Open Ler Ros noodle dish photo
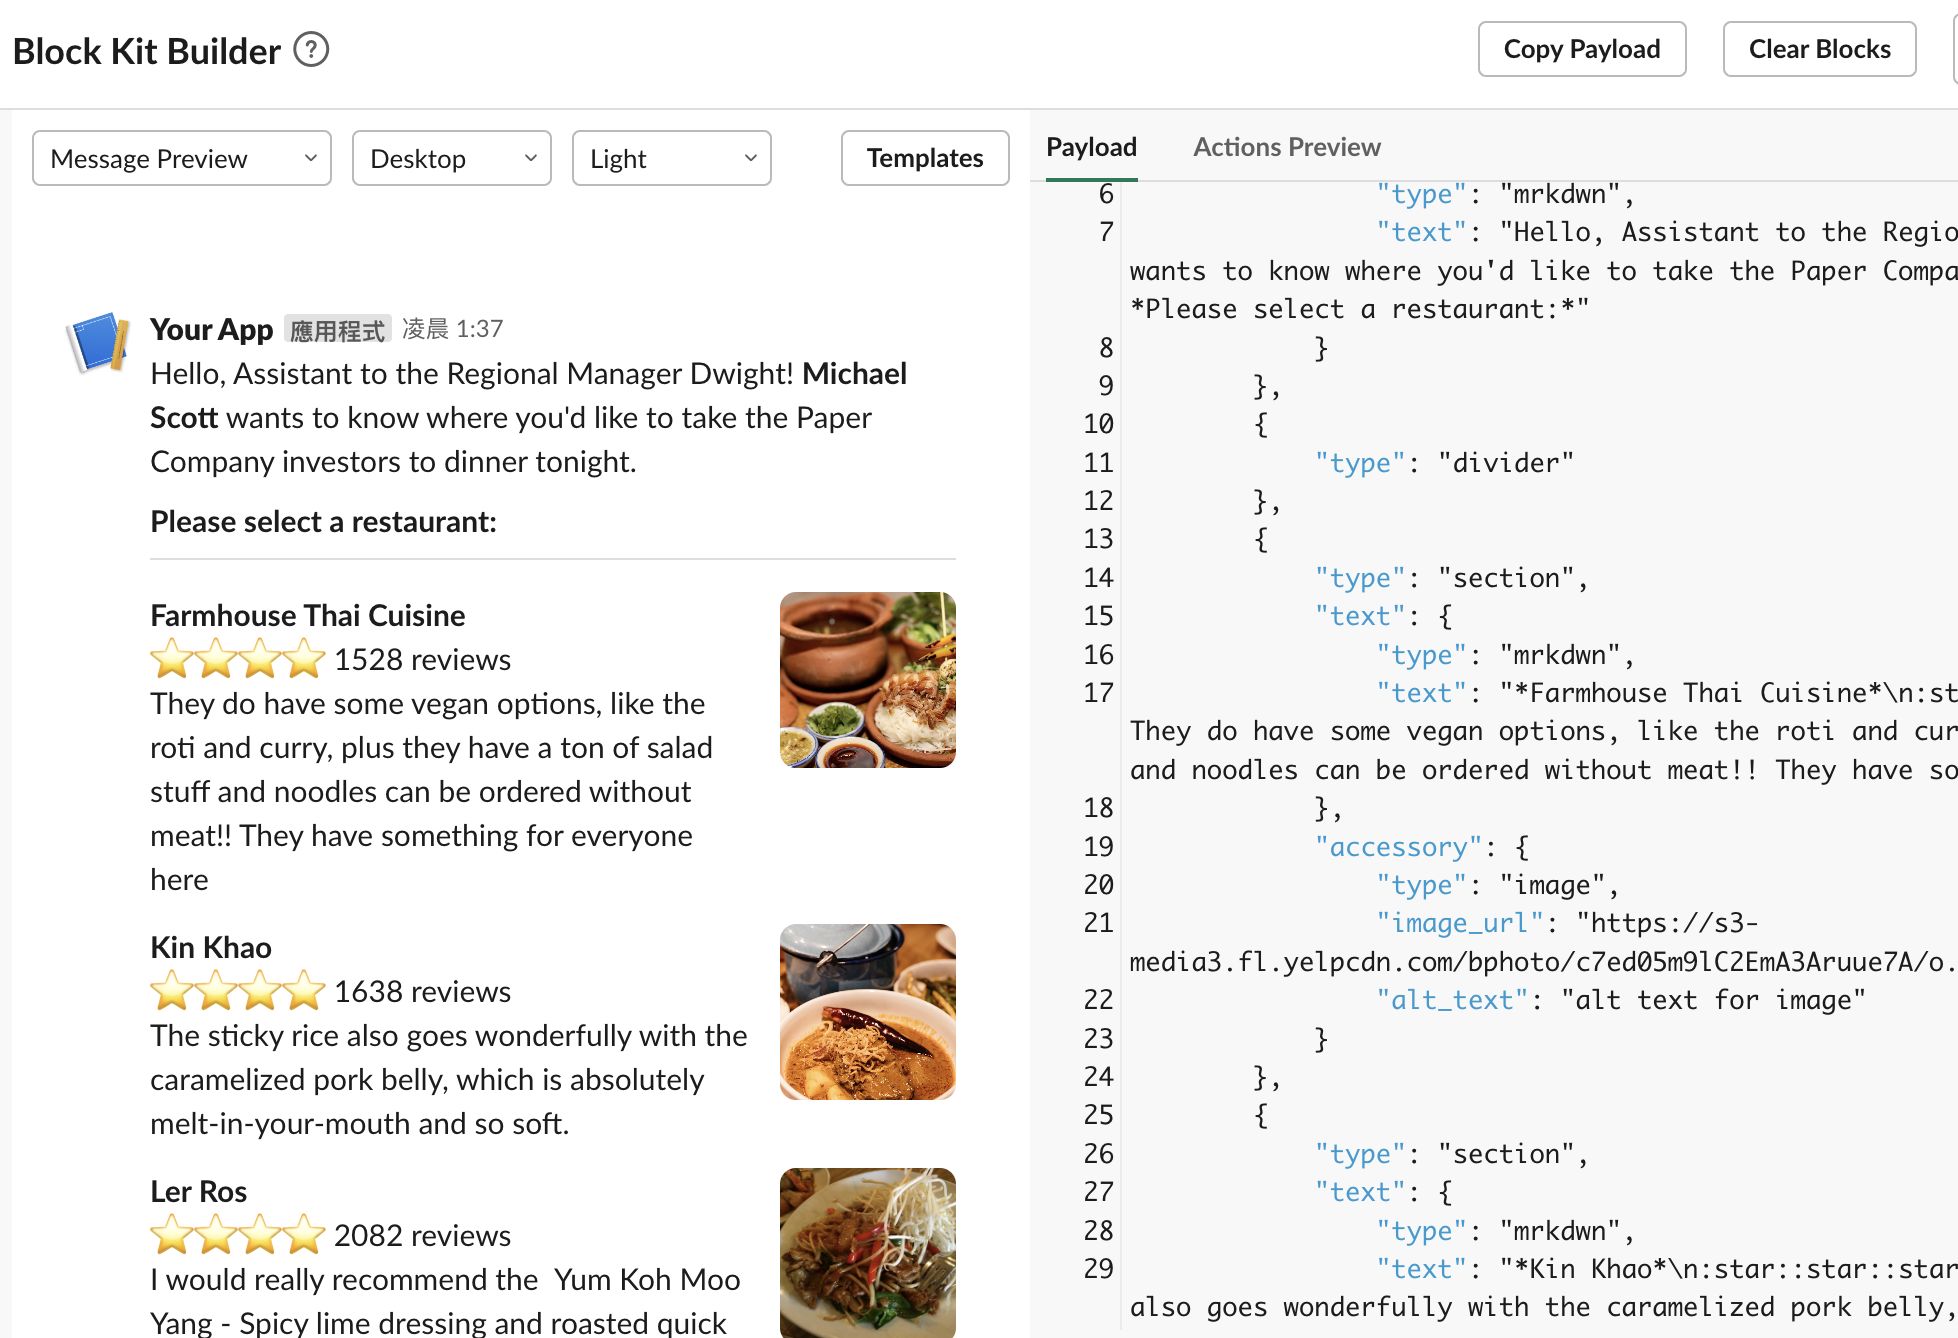1958x1338 pixels. click(867, 1252)
